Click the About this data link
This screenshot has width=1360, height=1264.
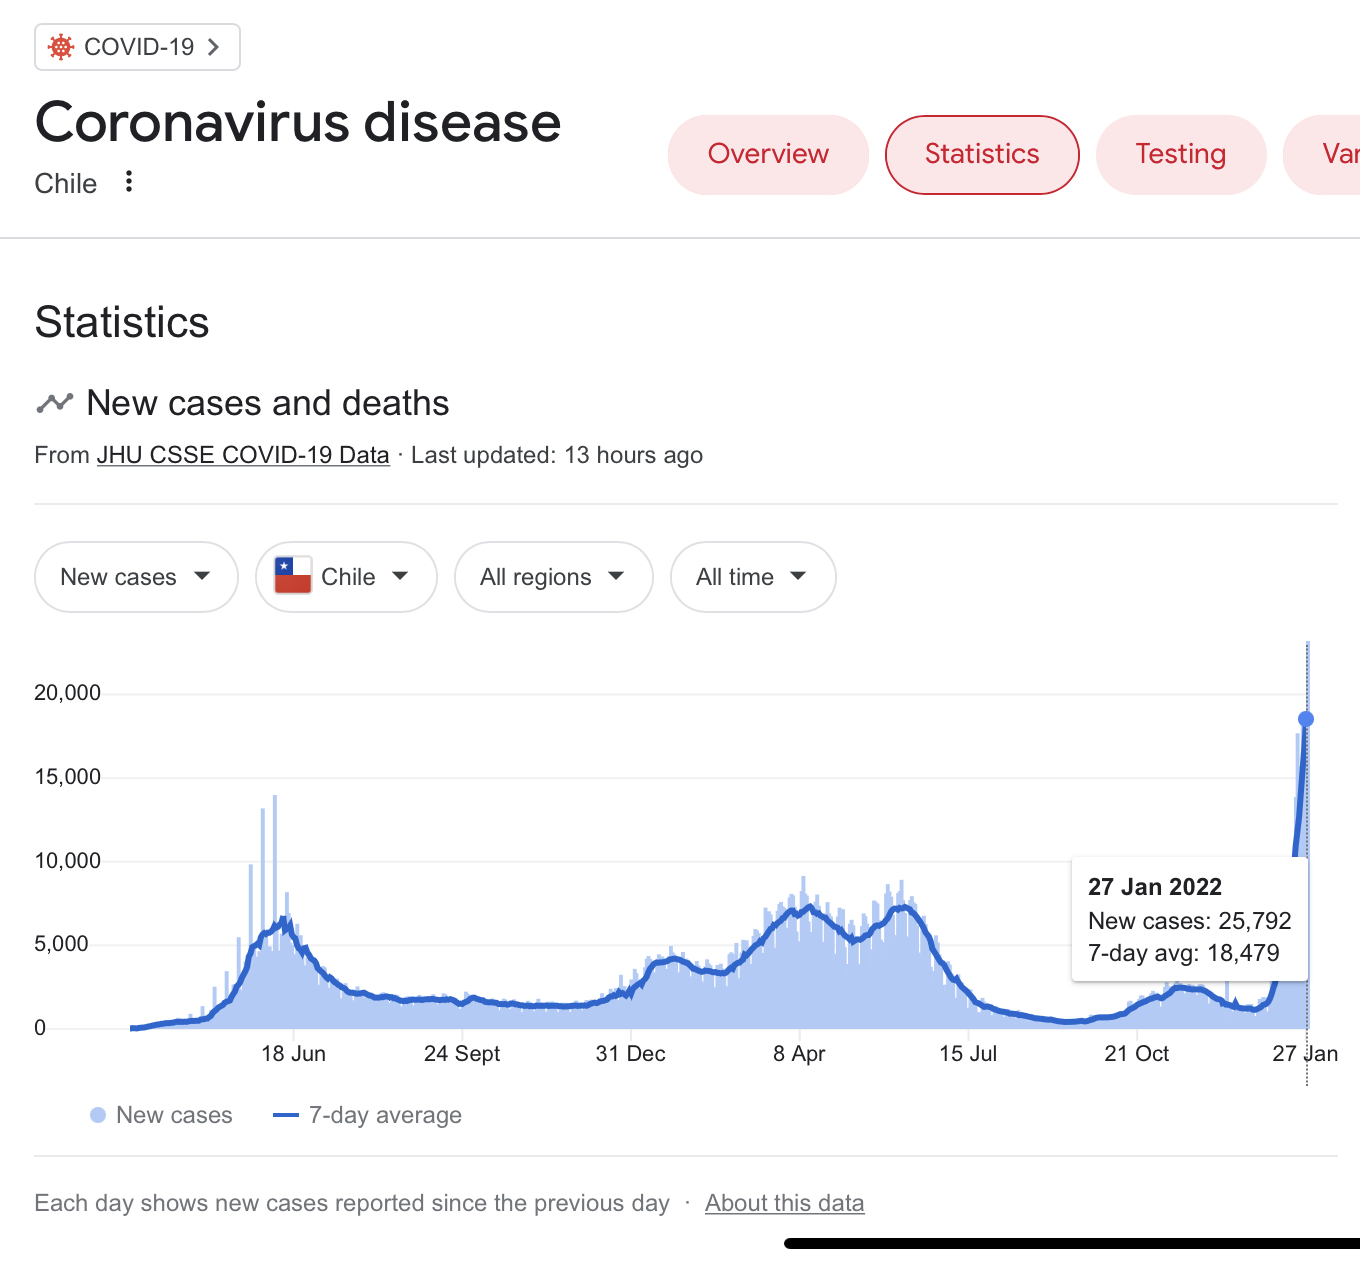[x=784, y=1203]
